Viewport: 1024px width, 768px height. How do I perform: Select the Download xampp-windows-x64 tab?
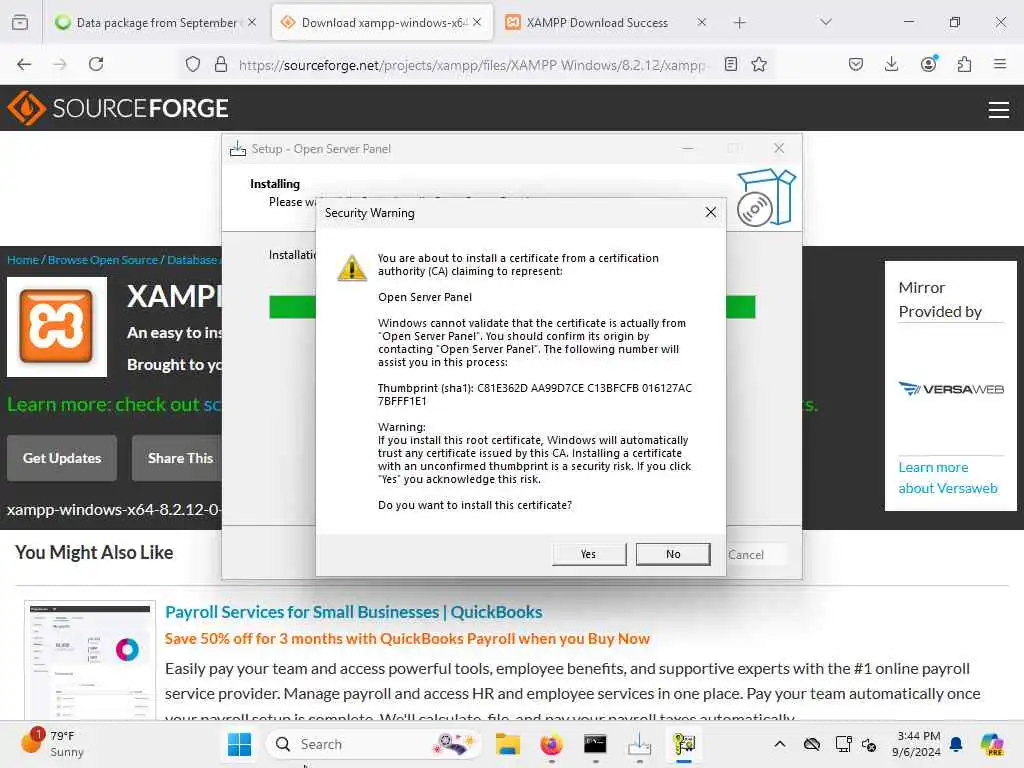(383, 23)
